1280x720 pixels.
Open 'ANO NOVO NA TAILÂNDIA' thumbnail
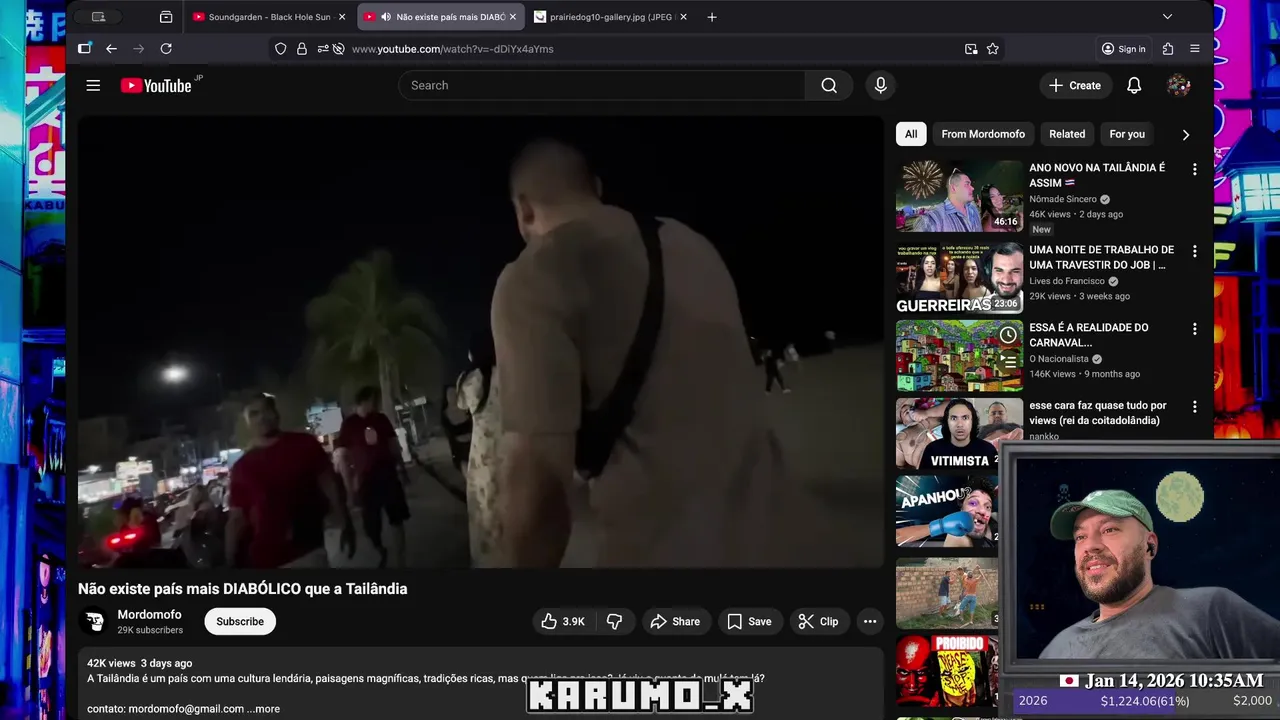click(x=959, y=196)
